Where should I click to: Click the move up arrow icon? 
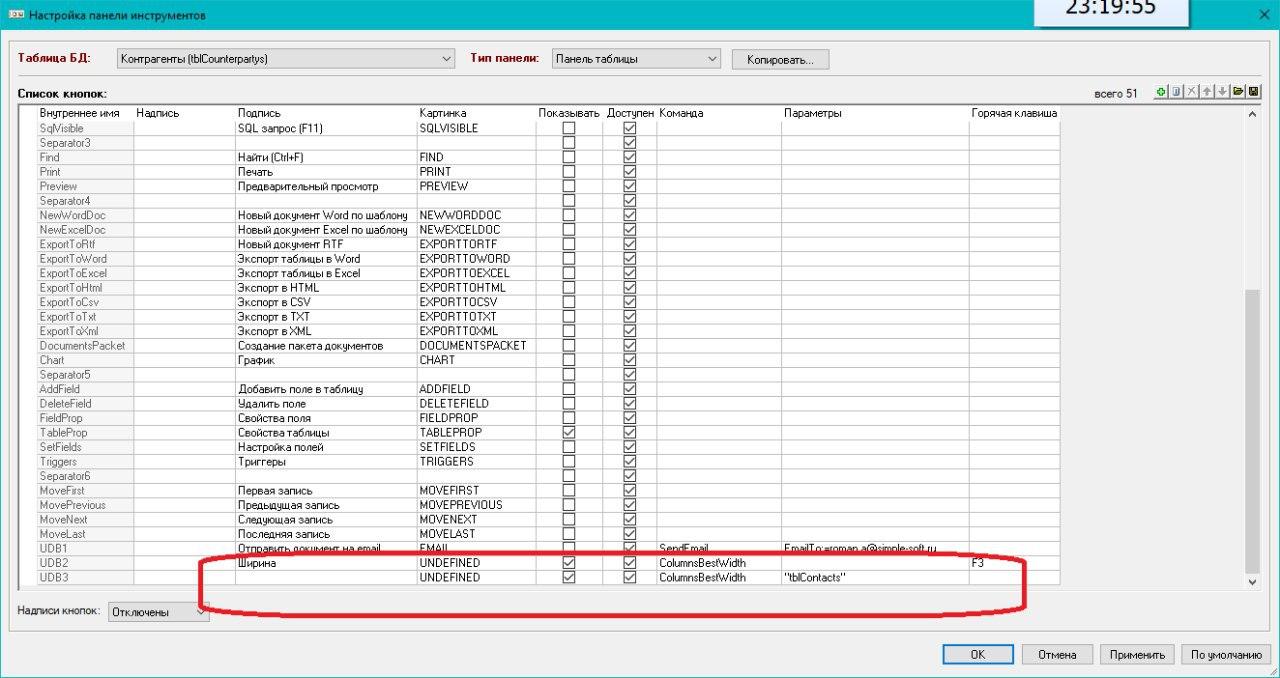coord(1207,92)
